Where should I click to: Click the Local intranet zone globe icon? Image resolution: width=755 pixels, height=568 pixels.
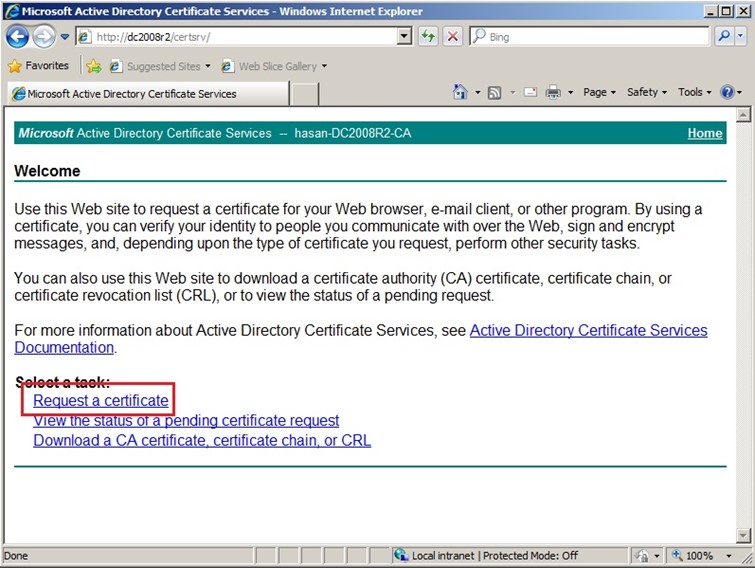(x=401, y=555)
